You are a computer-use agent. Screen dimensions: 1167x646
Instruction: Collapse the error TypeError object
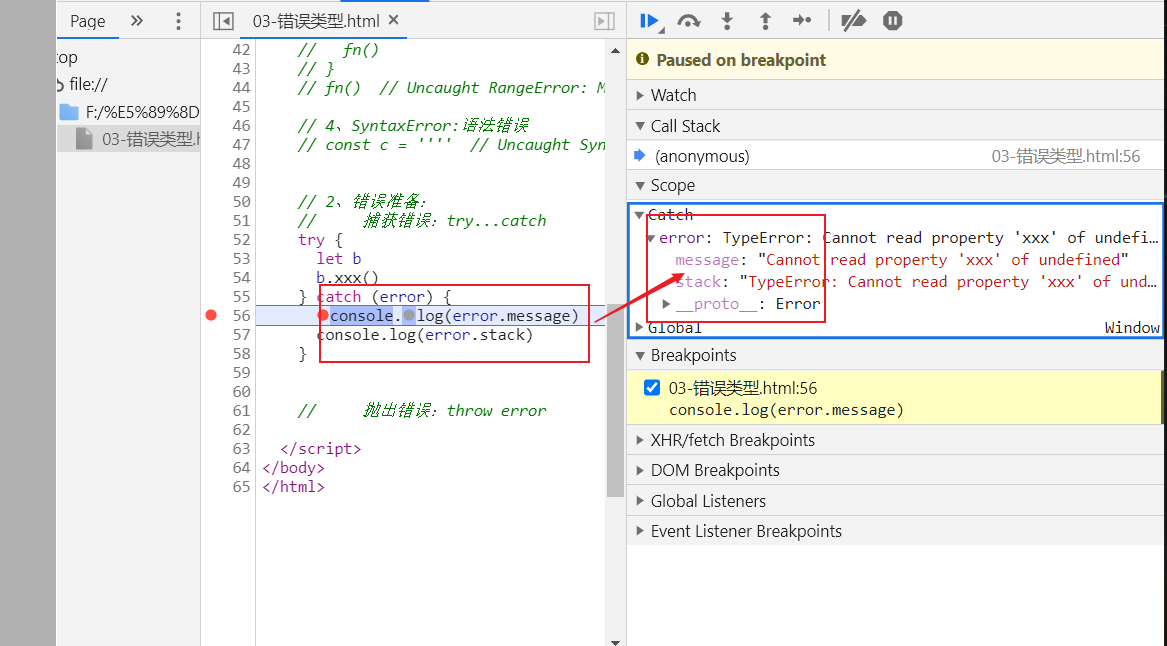[651, 238]
